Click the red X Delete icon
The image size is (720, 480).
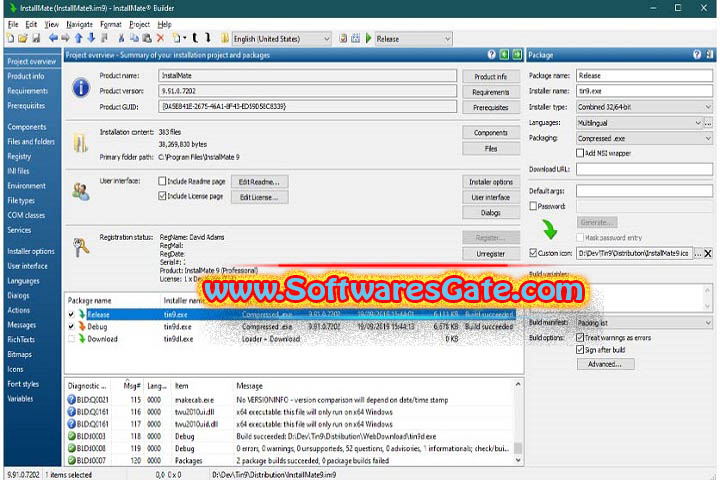pyautogui.click(x=160, y=39)
